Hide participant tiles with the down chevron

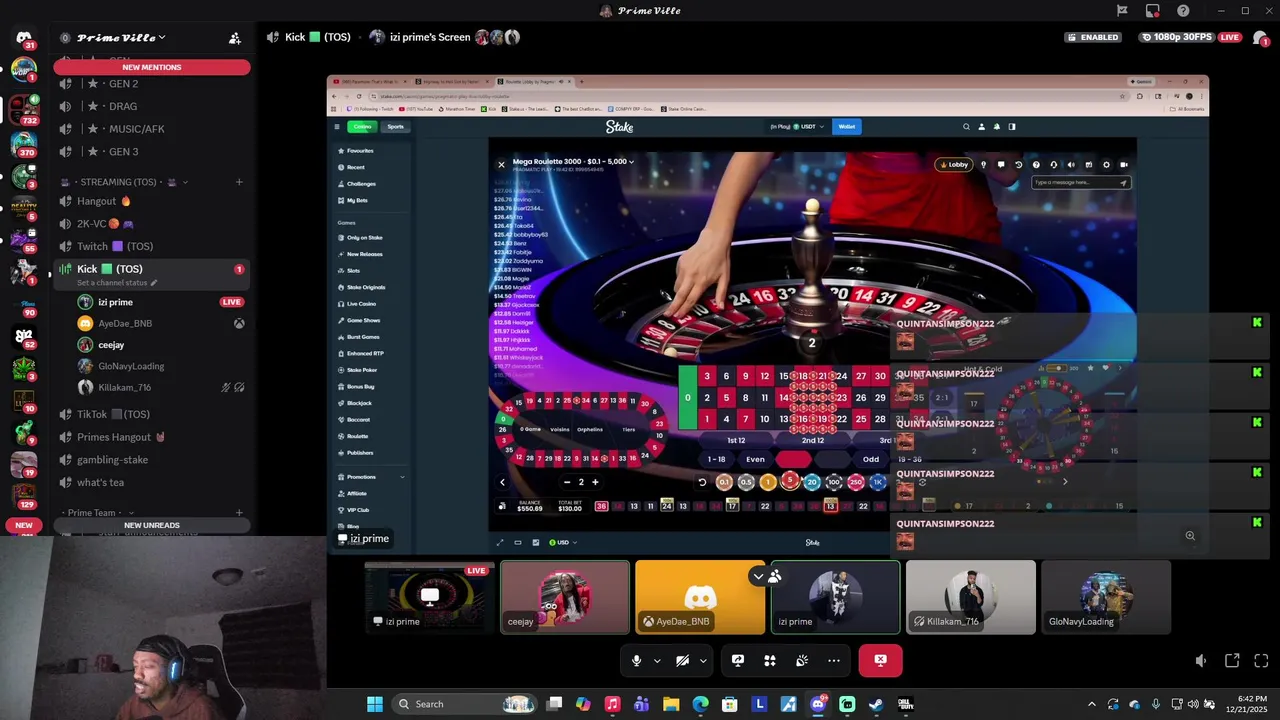758,576
